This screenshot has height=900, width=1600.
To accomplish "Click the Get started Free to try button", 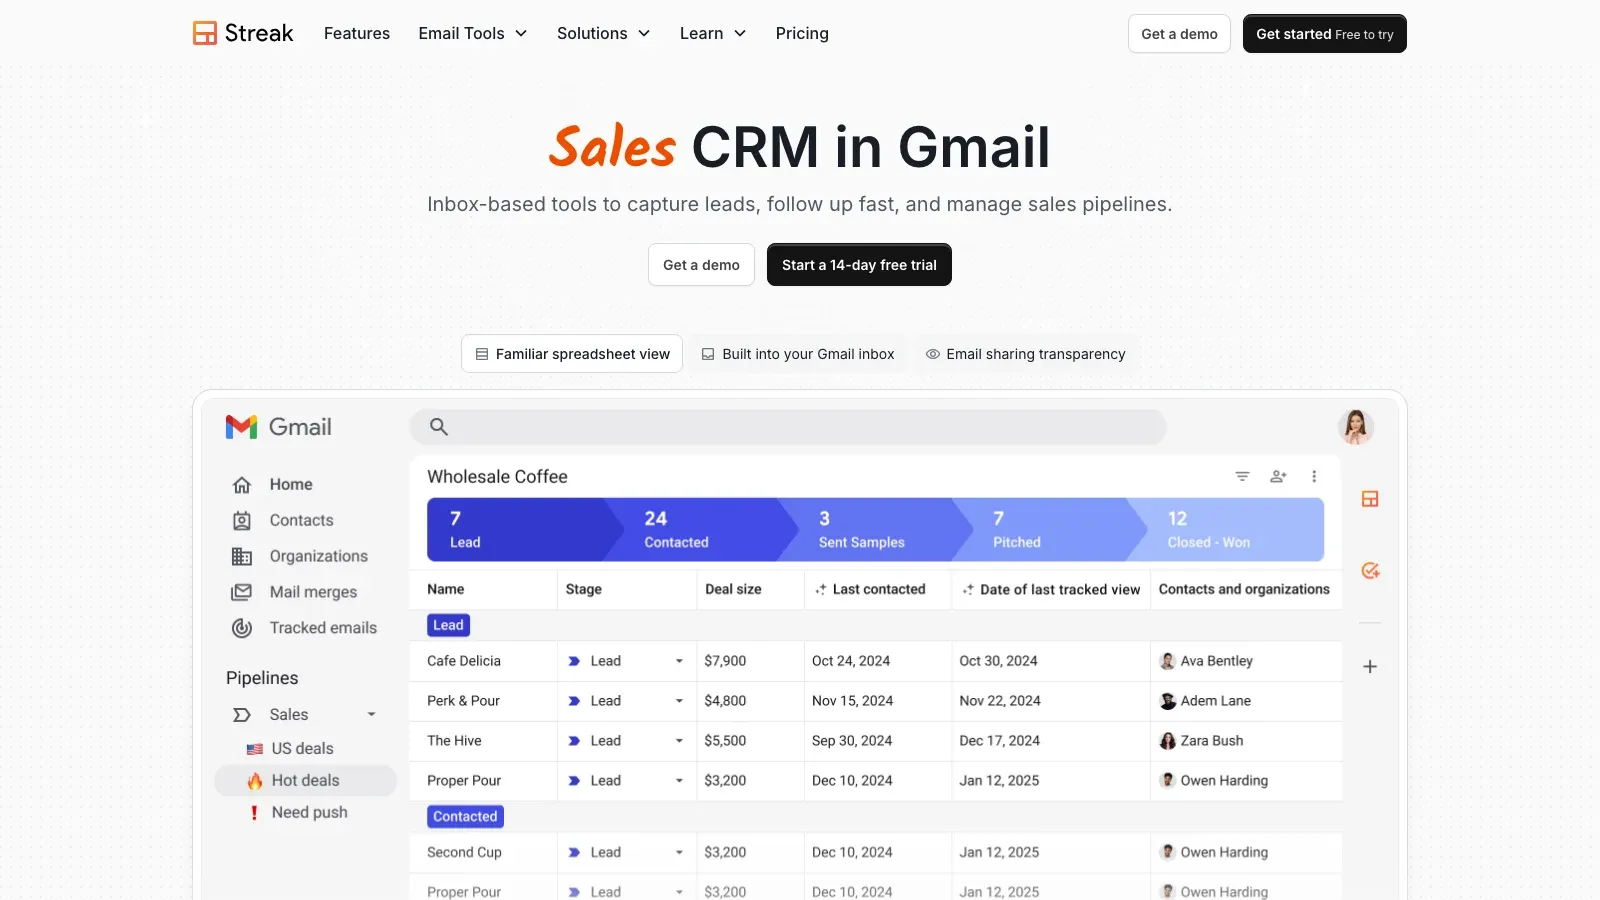I will 1325,34.
